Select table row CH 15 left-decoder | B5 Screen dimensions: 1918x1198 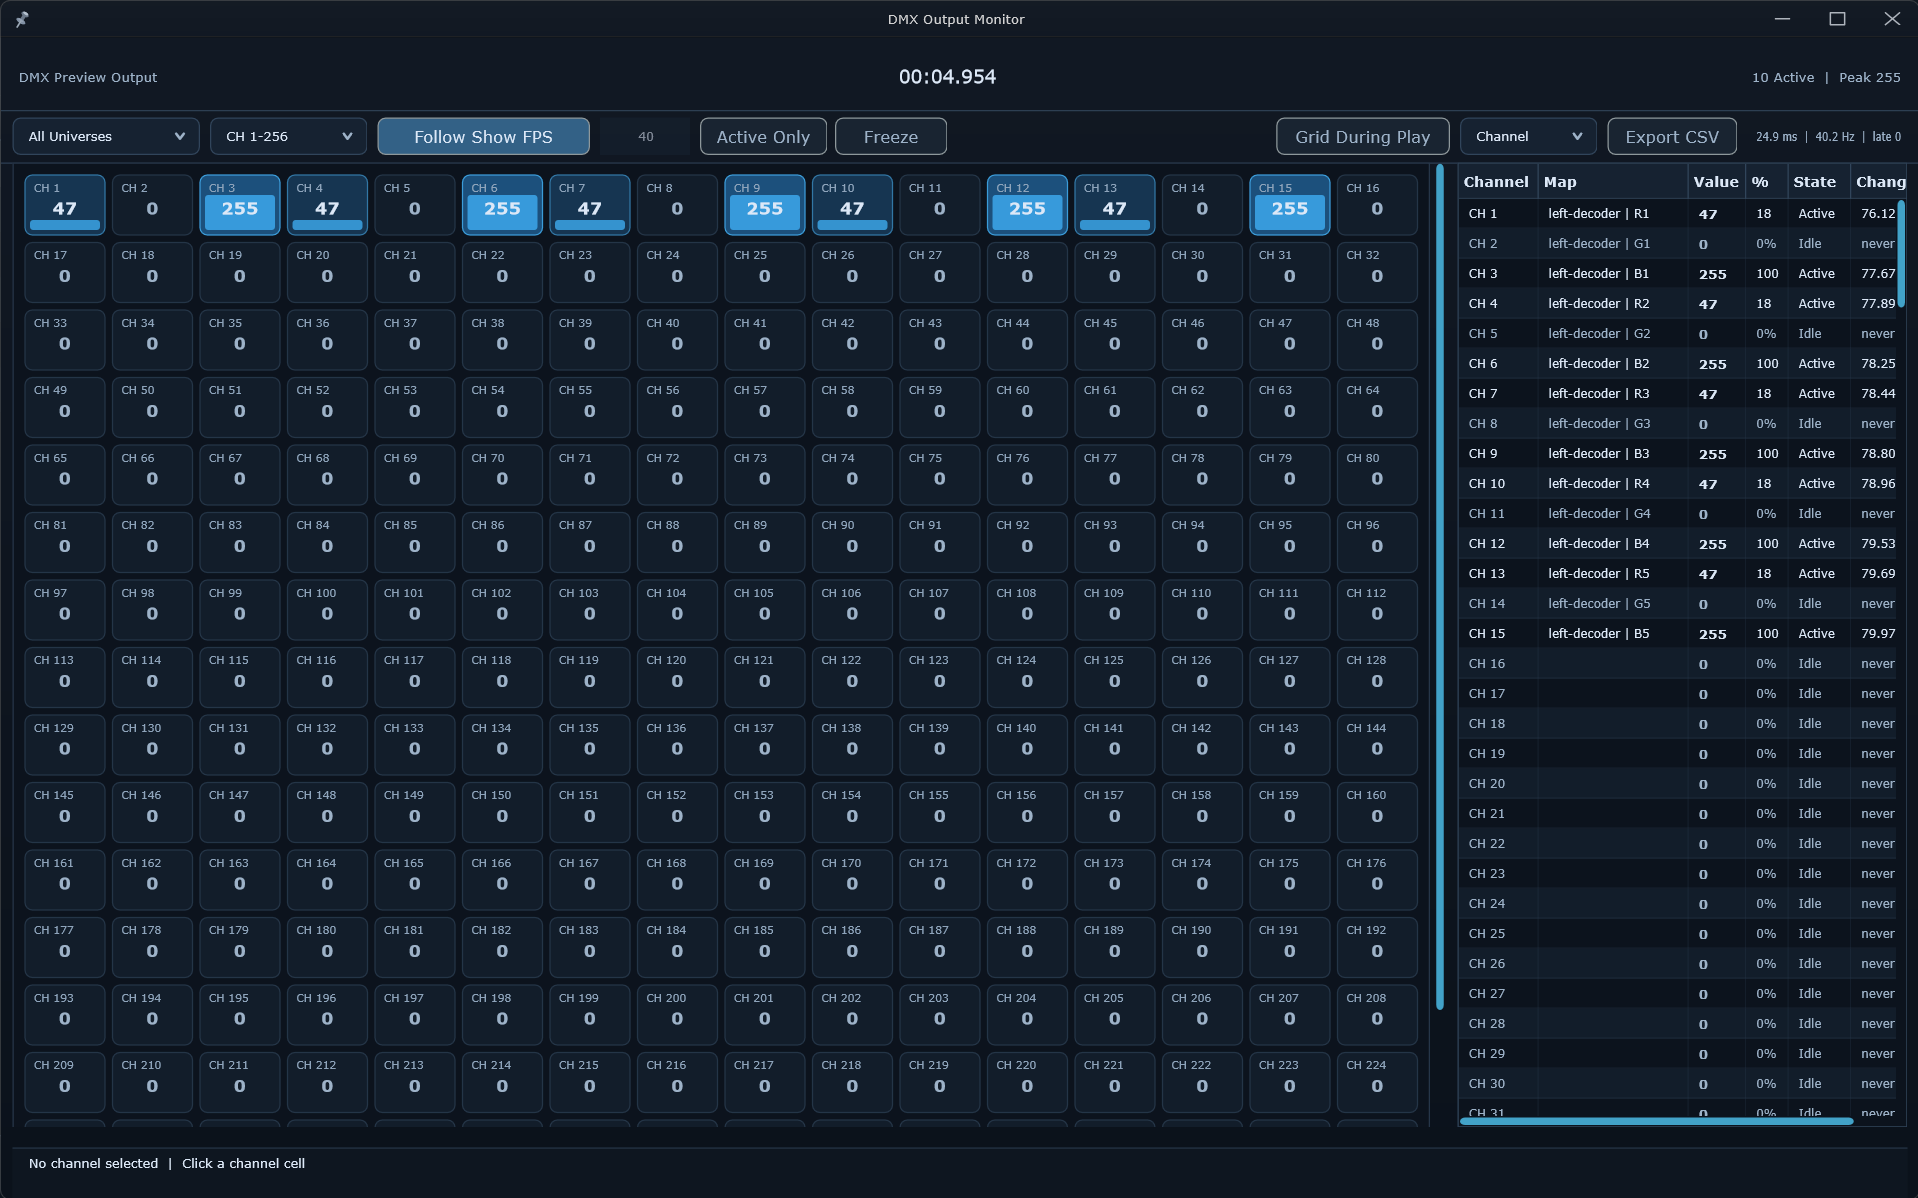coord(1678,634)
